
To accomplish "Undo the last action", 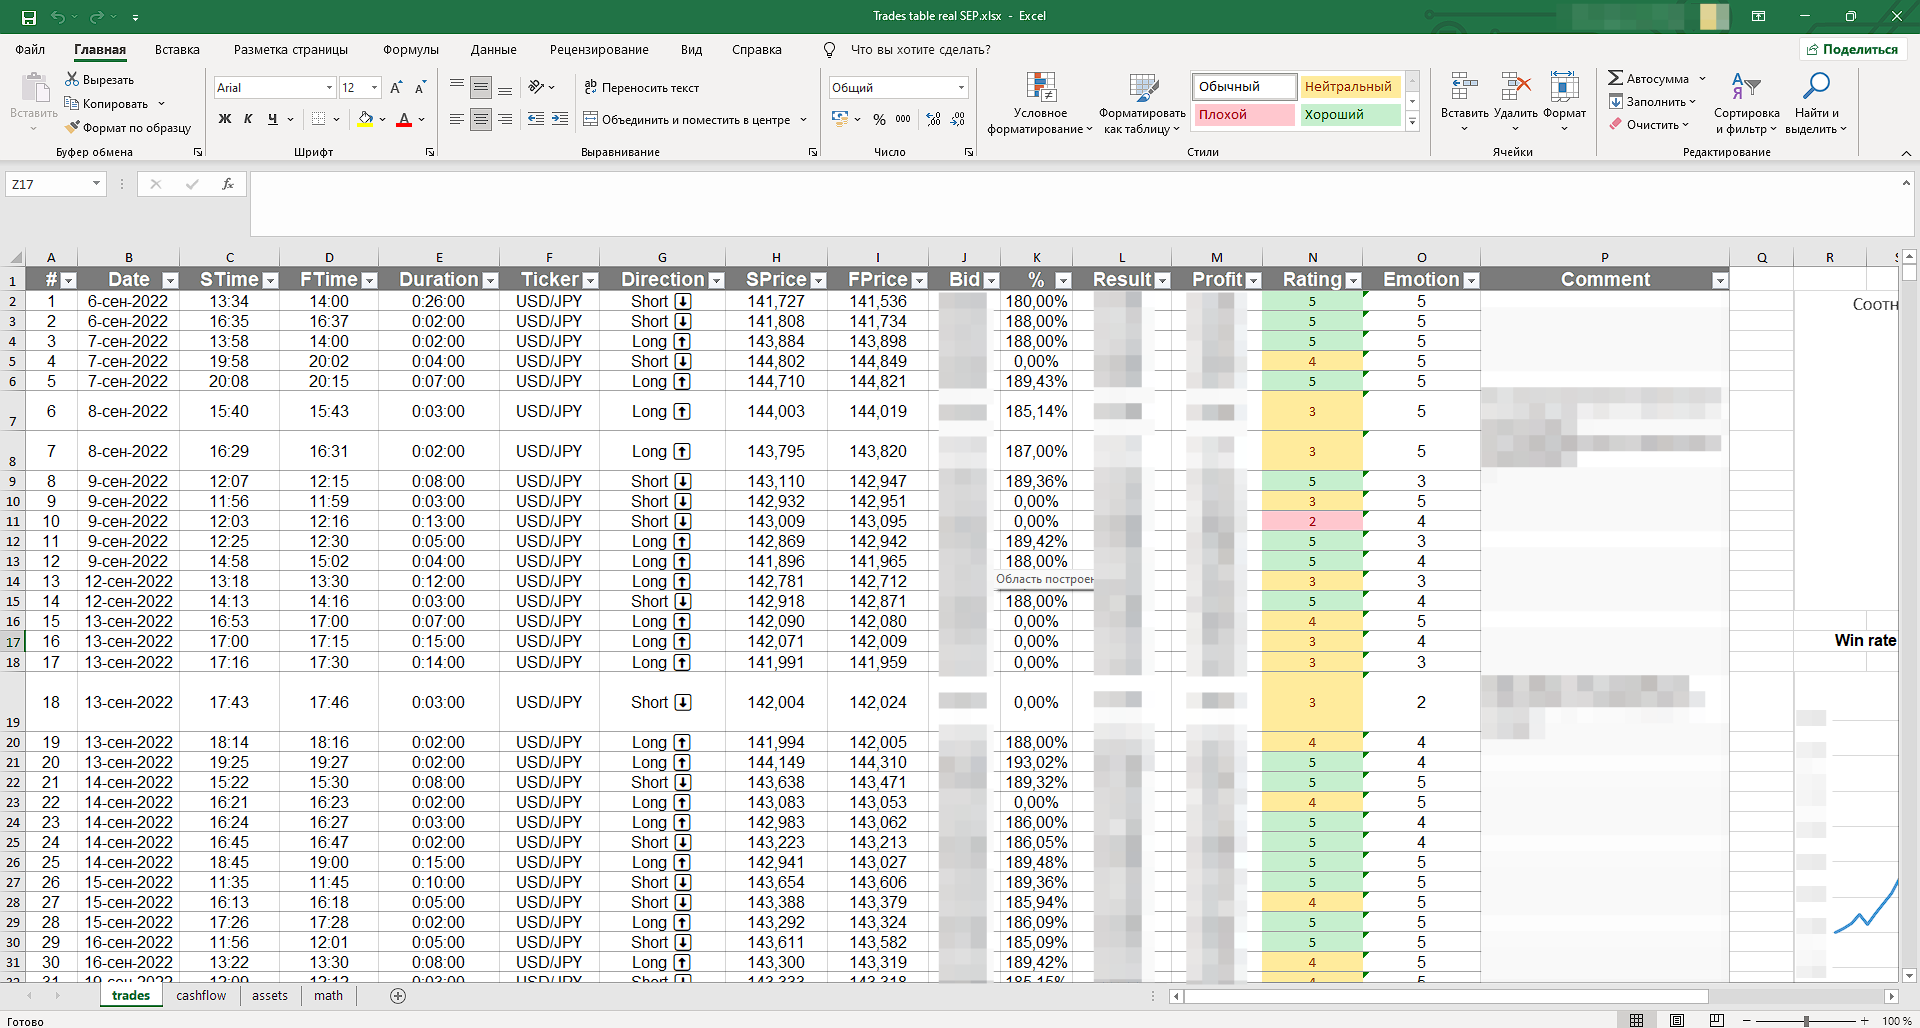I will (x=58, y=17).
